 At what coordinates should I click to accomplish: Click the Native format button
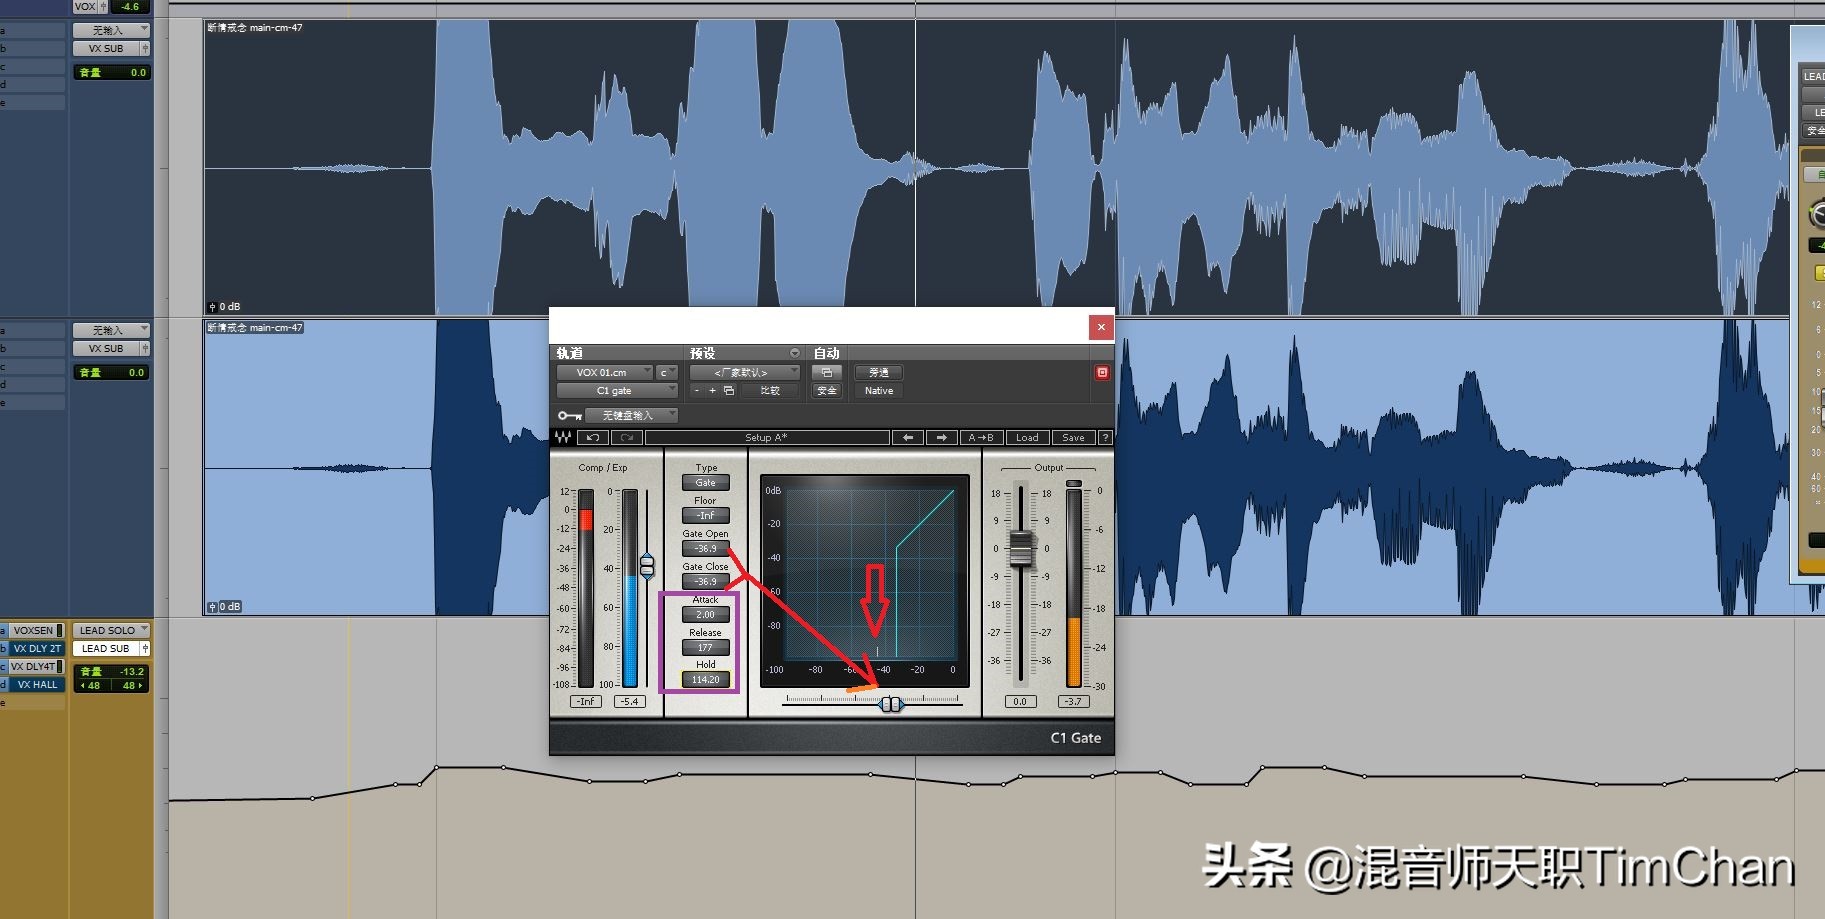[879, 390]
